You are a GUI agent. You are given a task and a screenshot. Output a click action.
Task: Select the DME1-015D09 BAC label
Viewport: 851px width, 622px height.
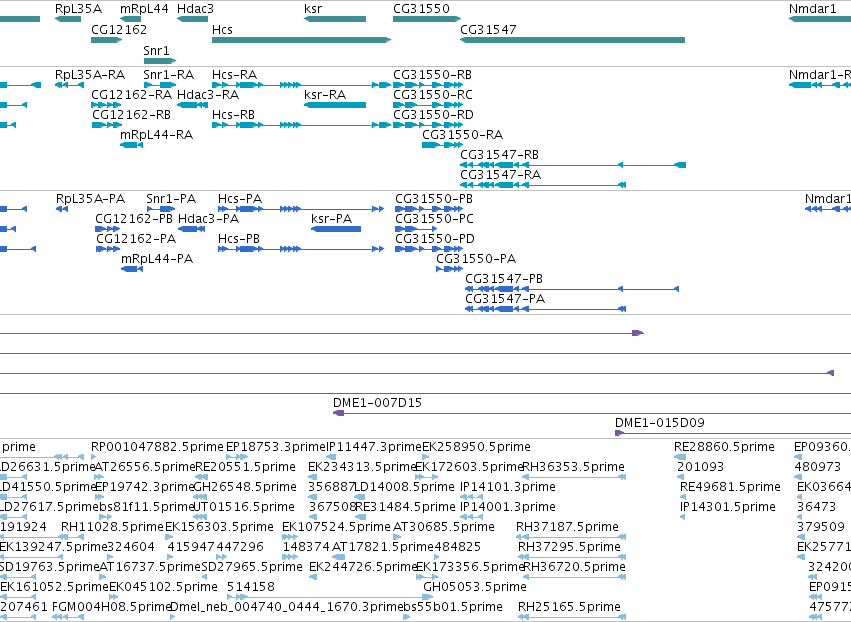659,423
